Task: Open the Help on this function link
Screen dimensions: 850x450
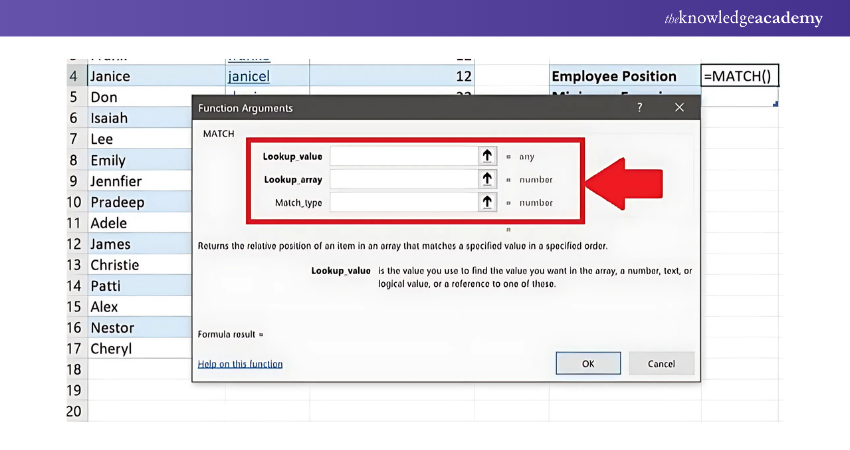Action: (x=240, y=364)
